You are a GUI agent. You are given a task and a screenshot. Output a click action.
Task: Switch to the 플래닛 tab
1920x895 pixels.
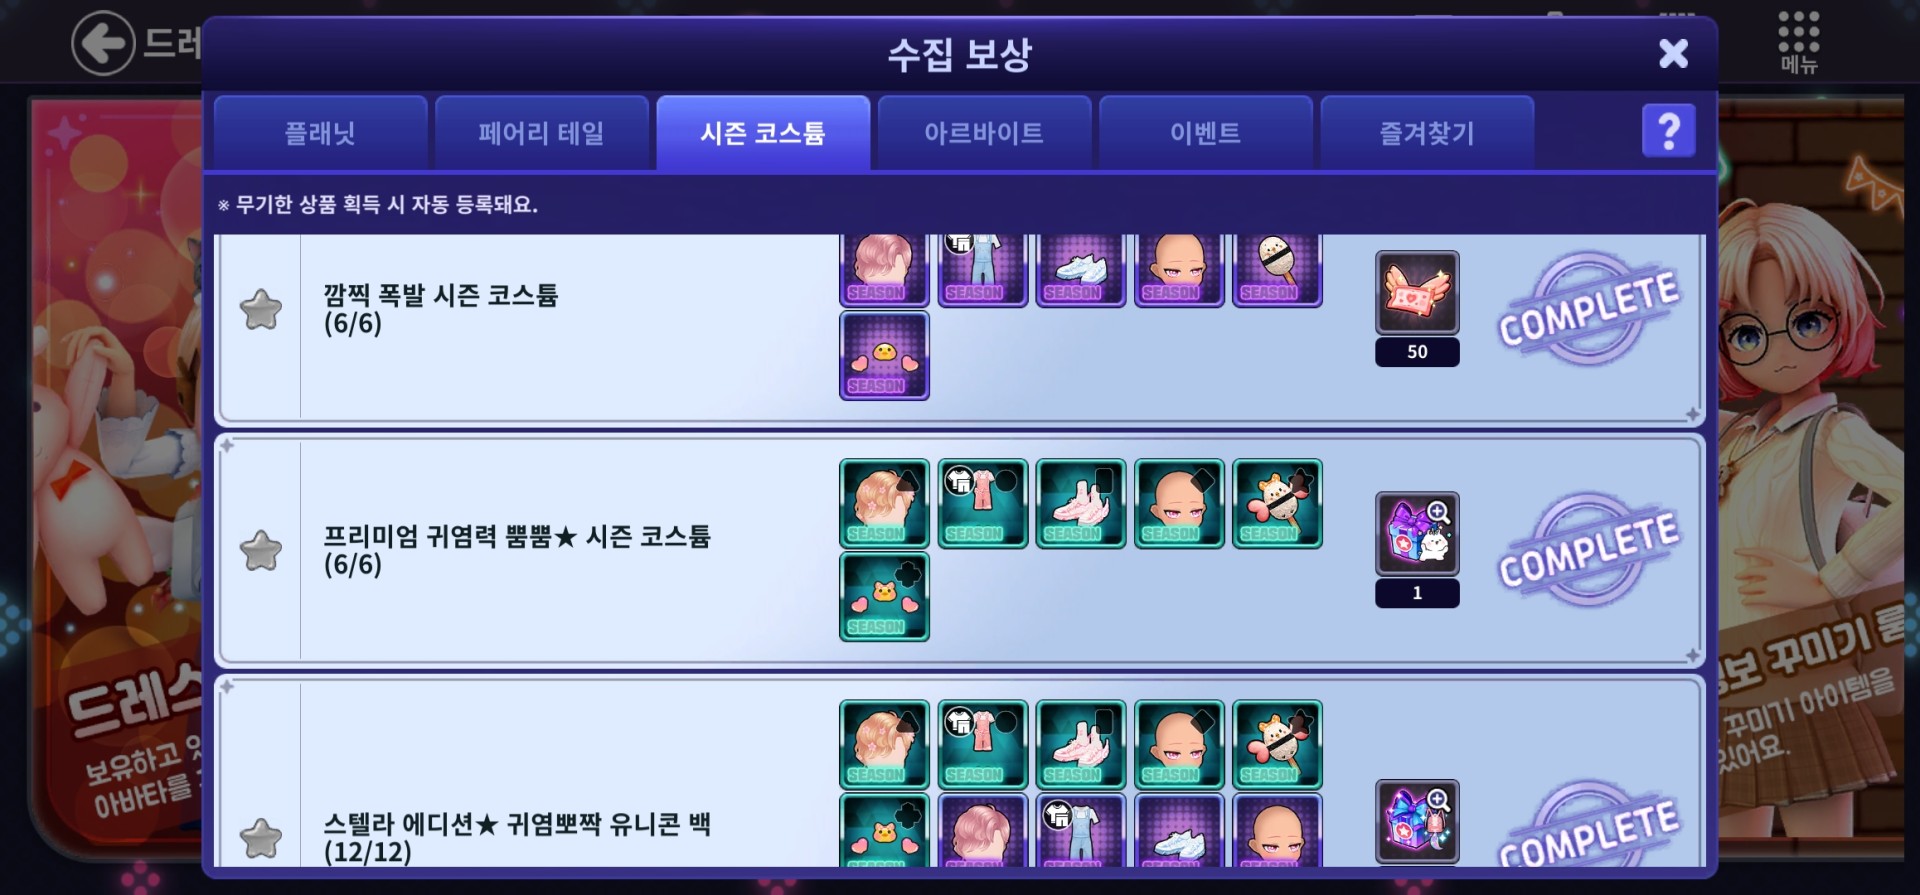320,133
